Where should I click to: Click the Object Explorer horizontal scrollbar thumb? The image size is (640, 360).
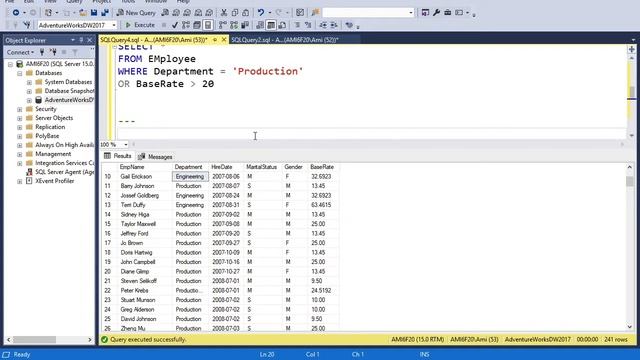(34, 340)
